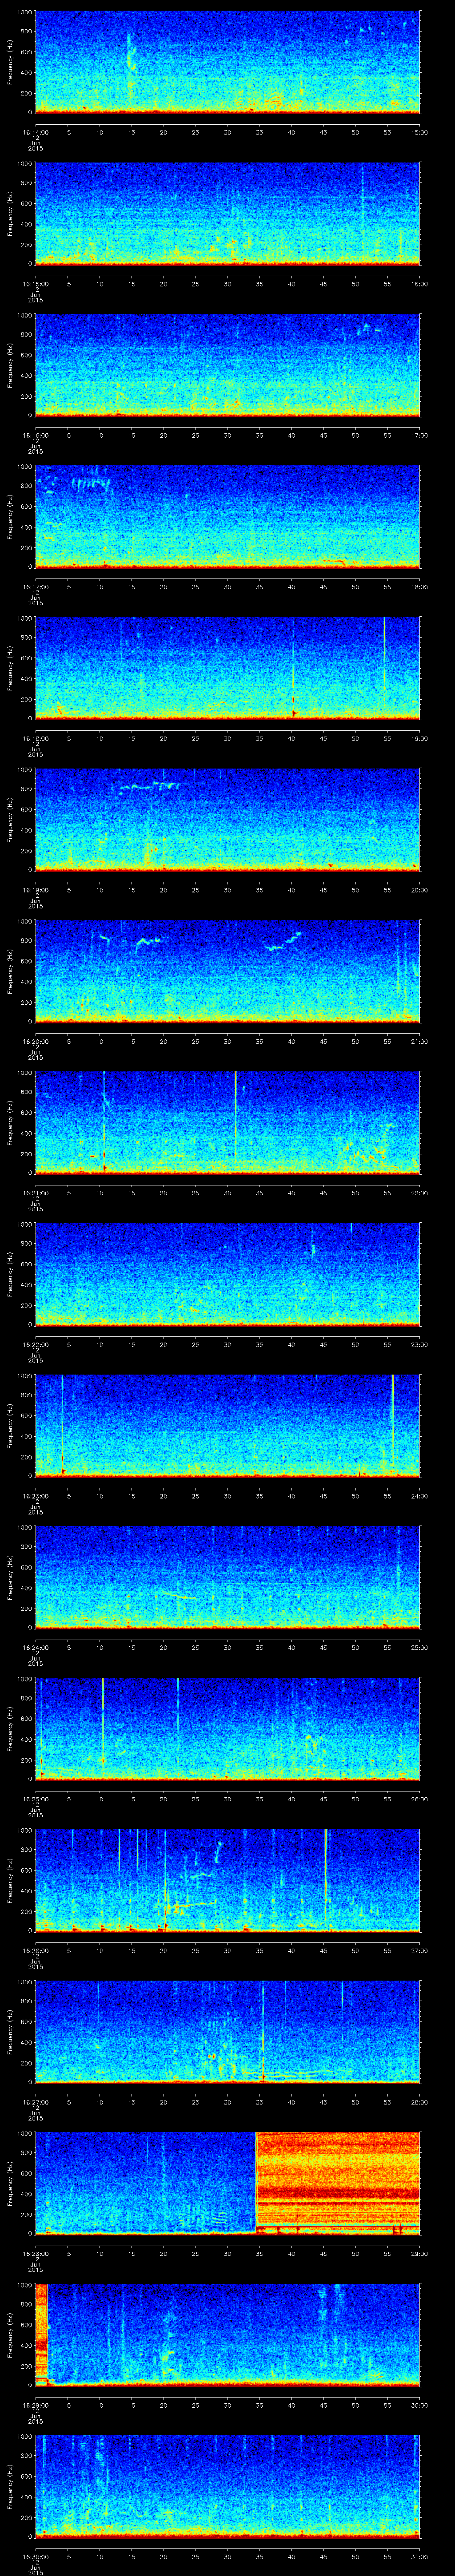The image size is (455, 2576).
Task: Select the spectrogram panel starting at 16:26:00
Action: (228, 1880)
